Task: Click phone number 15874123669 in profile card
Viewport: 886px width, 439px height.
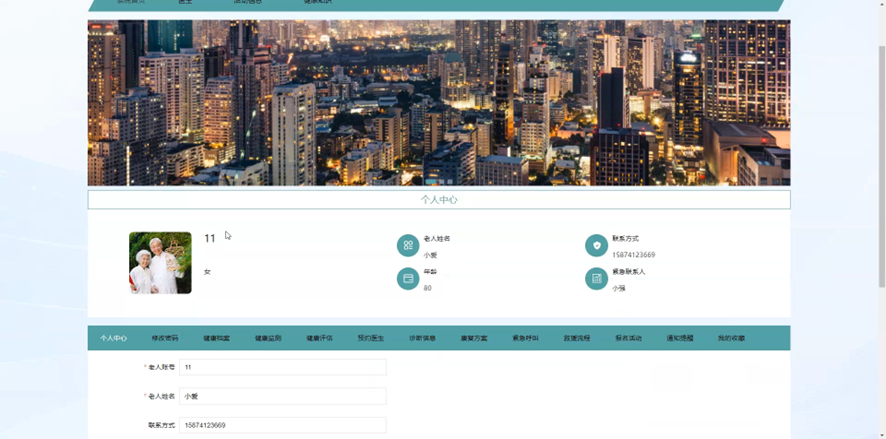Action: coord(633,255)
